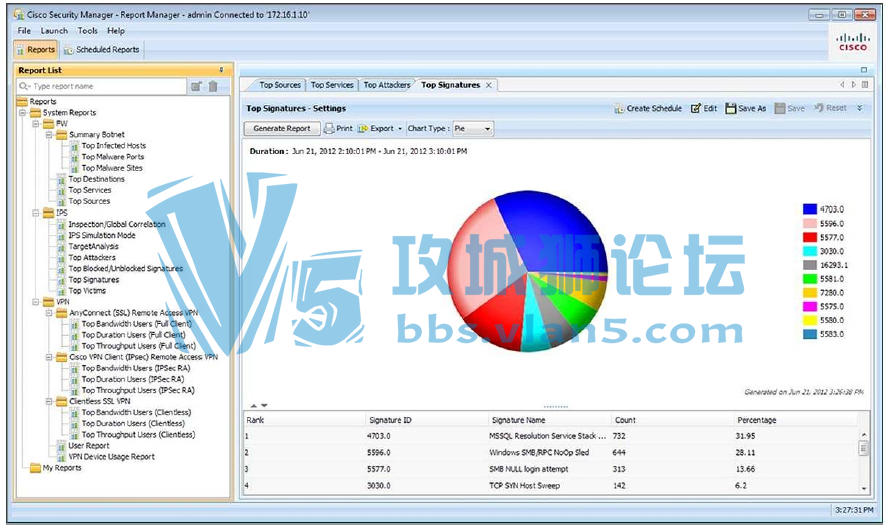Open the Tools menu
Viewport: 891px width, 529px height.
pyautogui.click(x=88, y=31)
